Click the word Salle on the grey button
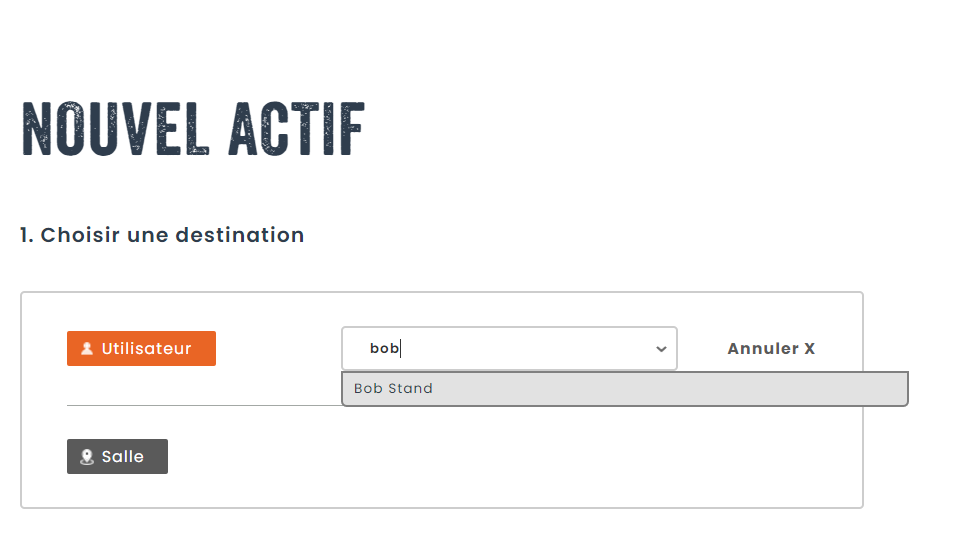This screenshot has width=971, height=536. (x=123, y=457)
